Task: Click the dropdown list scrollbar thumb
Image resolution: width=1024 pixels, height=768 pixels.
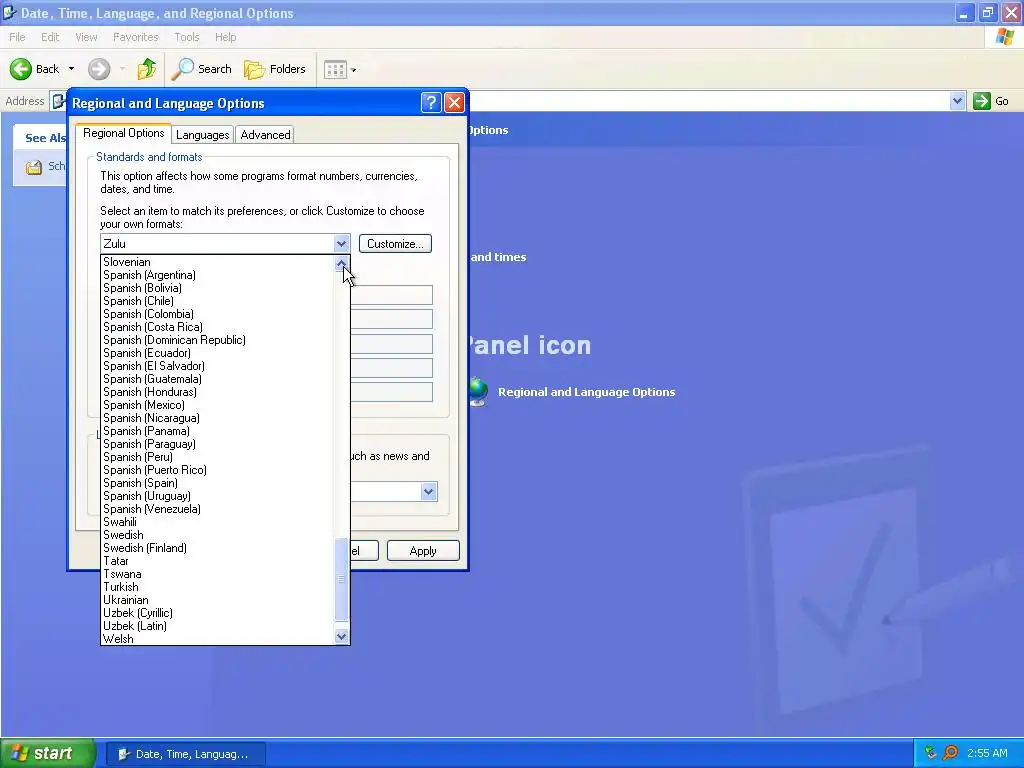Action: (x=341, y=579)
